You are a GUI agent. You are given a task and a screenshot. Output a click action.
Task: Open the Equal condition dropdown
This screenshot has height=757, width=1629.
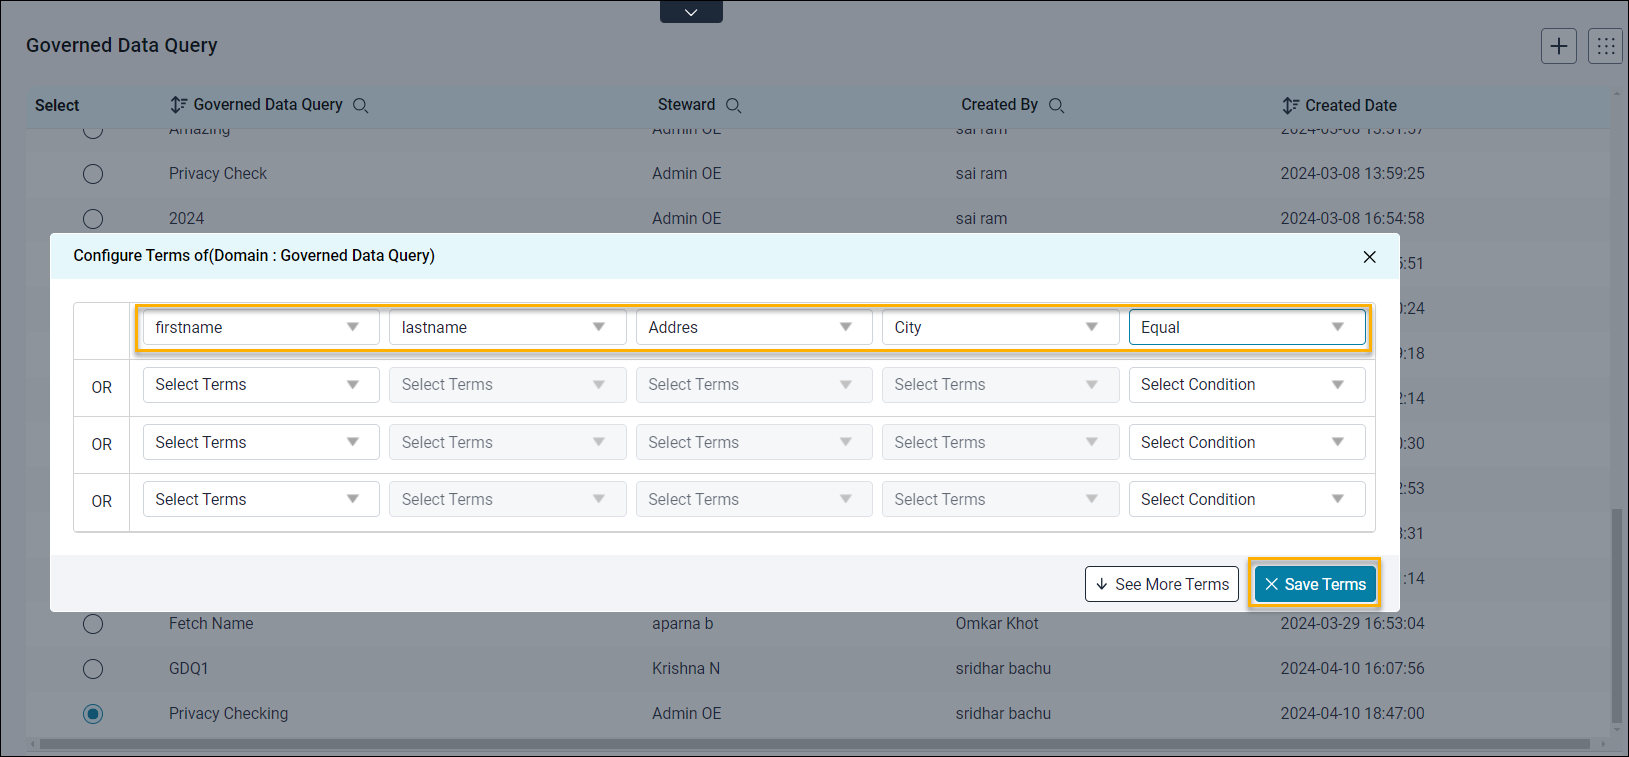[1247, 327]
